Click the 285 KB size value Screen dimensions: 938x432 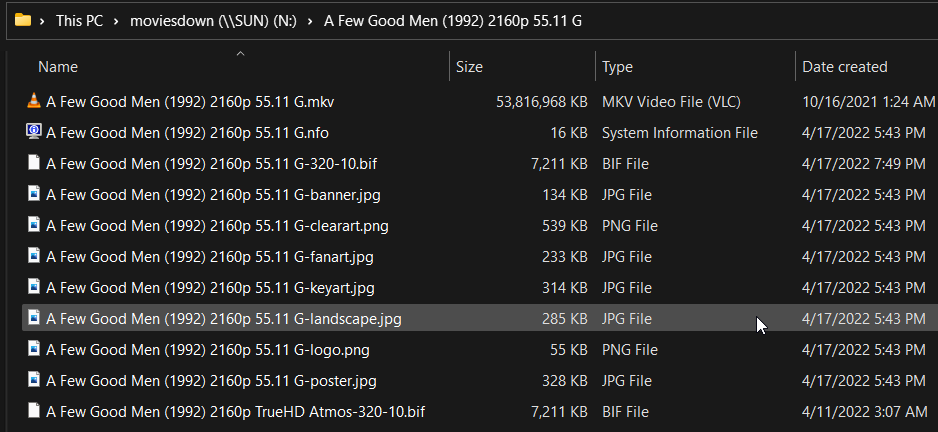coord(564,319)
